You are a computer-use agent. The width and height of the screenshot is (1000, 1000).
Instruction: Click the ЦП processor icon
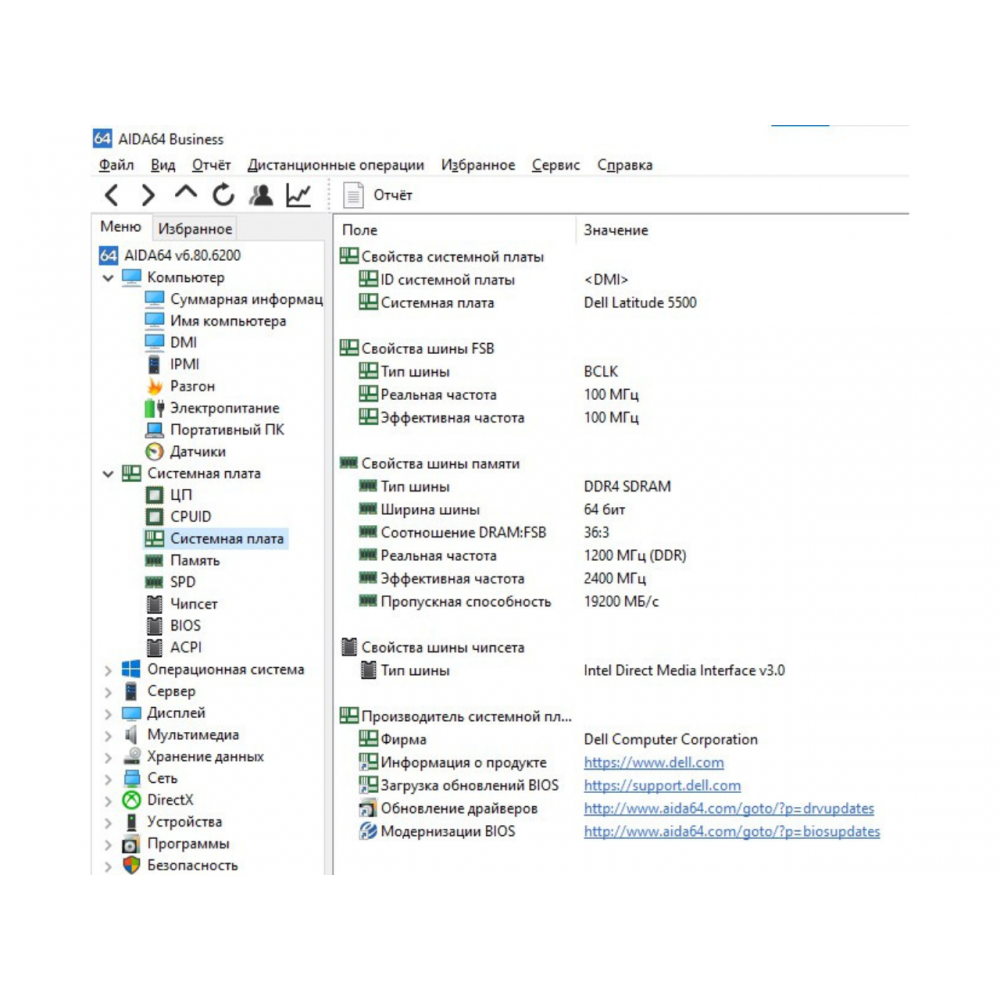pos(154,495)
